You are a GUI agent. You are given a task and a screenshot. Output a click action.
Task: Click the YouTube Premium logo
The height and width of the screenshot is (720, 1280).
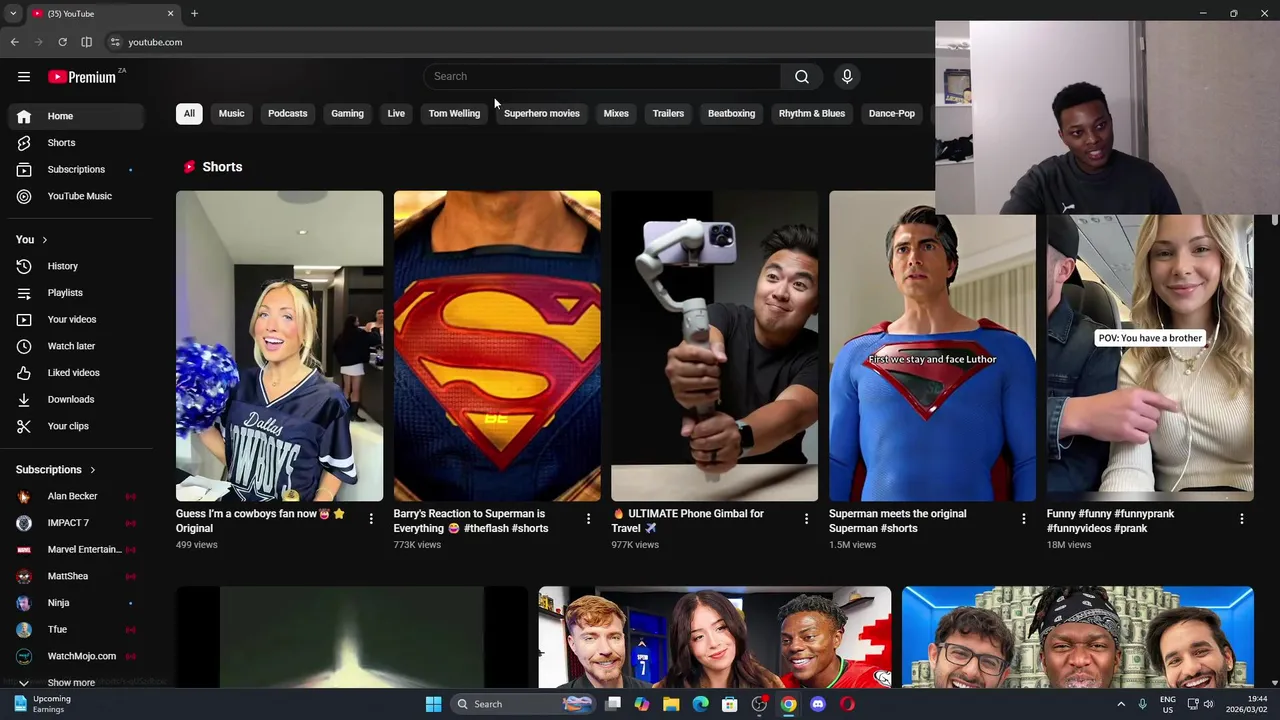point(83,77)
